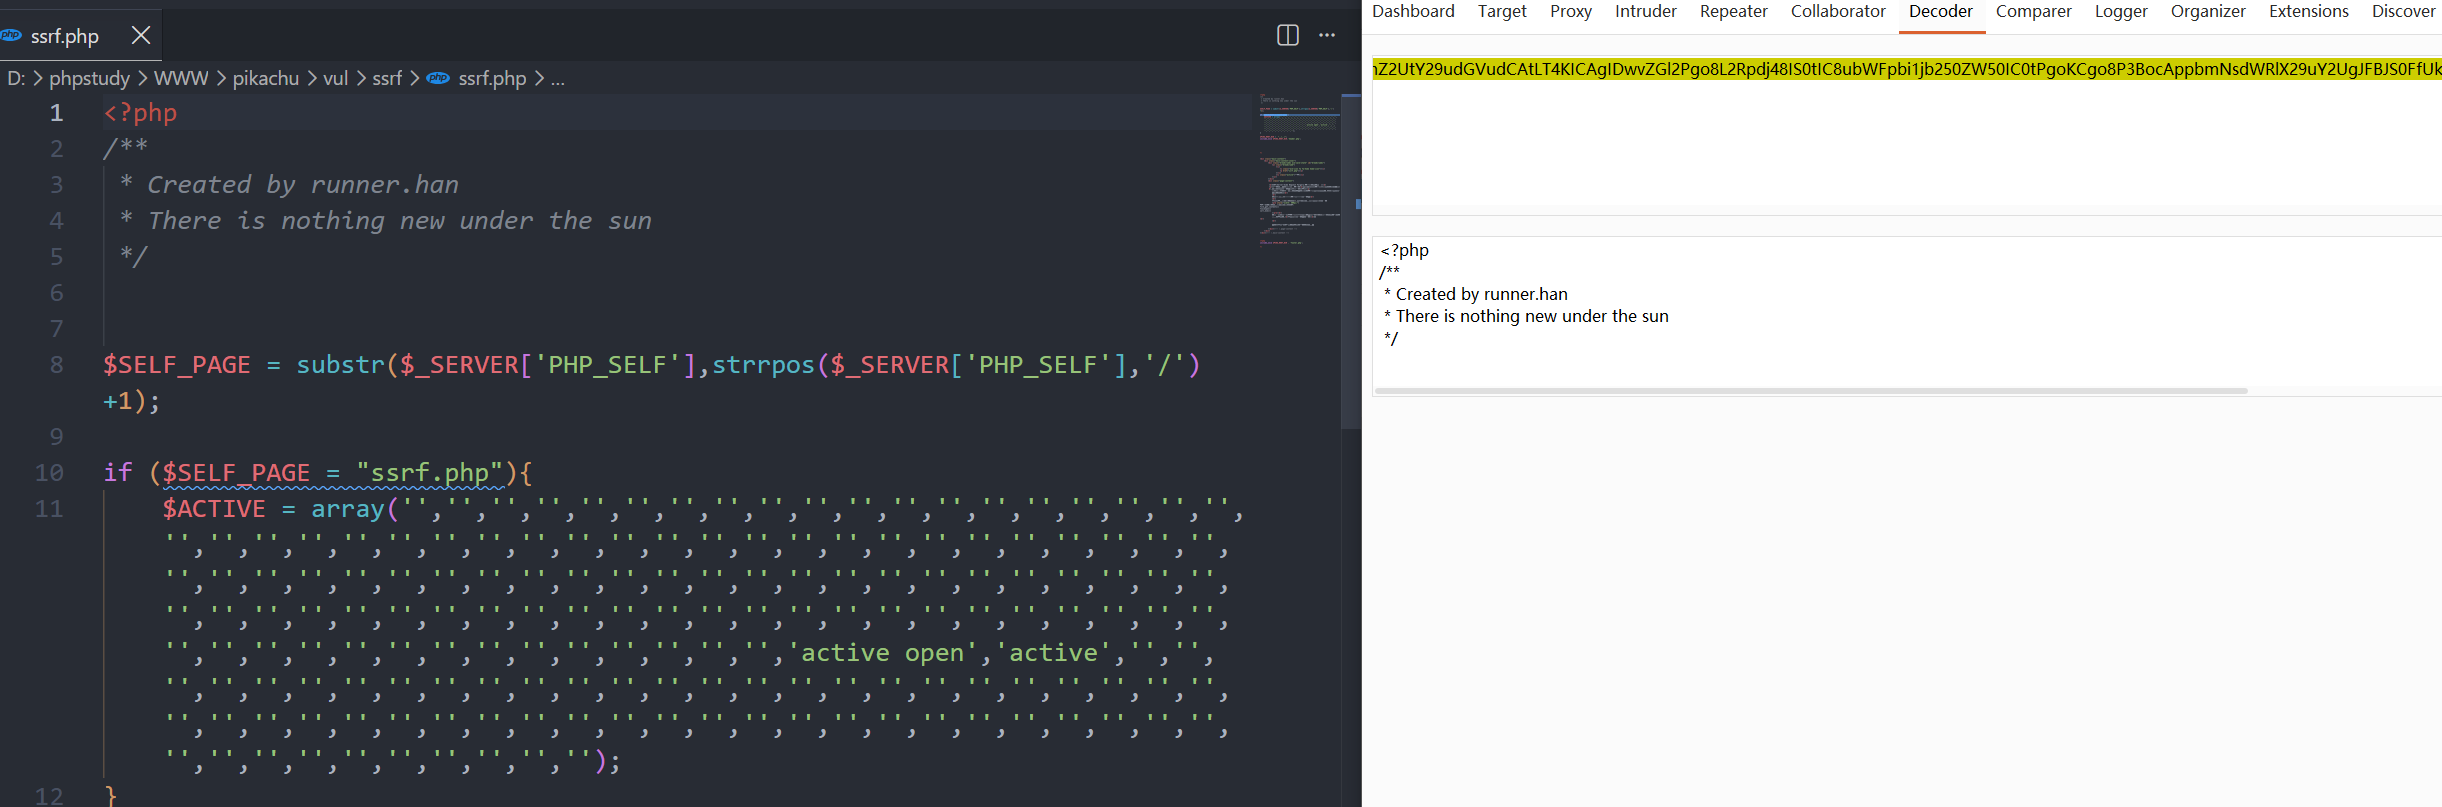Click 'There is nothing new under the sun' in editor
The image size is (2442, 807).
coord(400,221)
